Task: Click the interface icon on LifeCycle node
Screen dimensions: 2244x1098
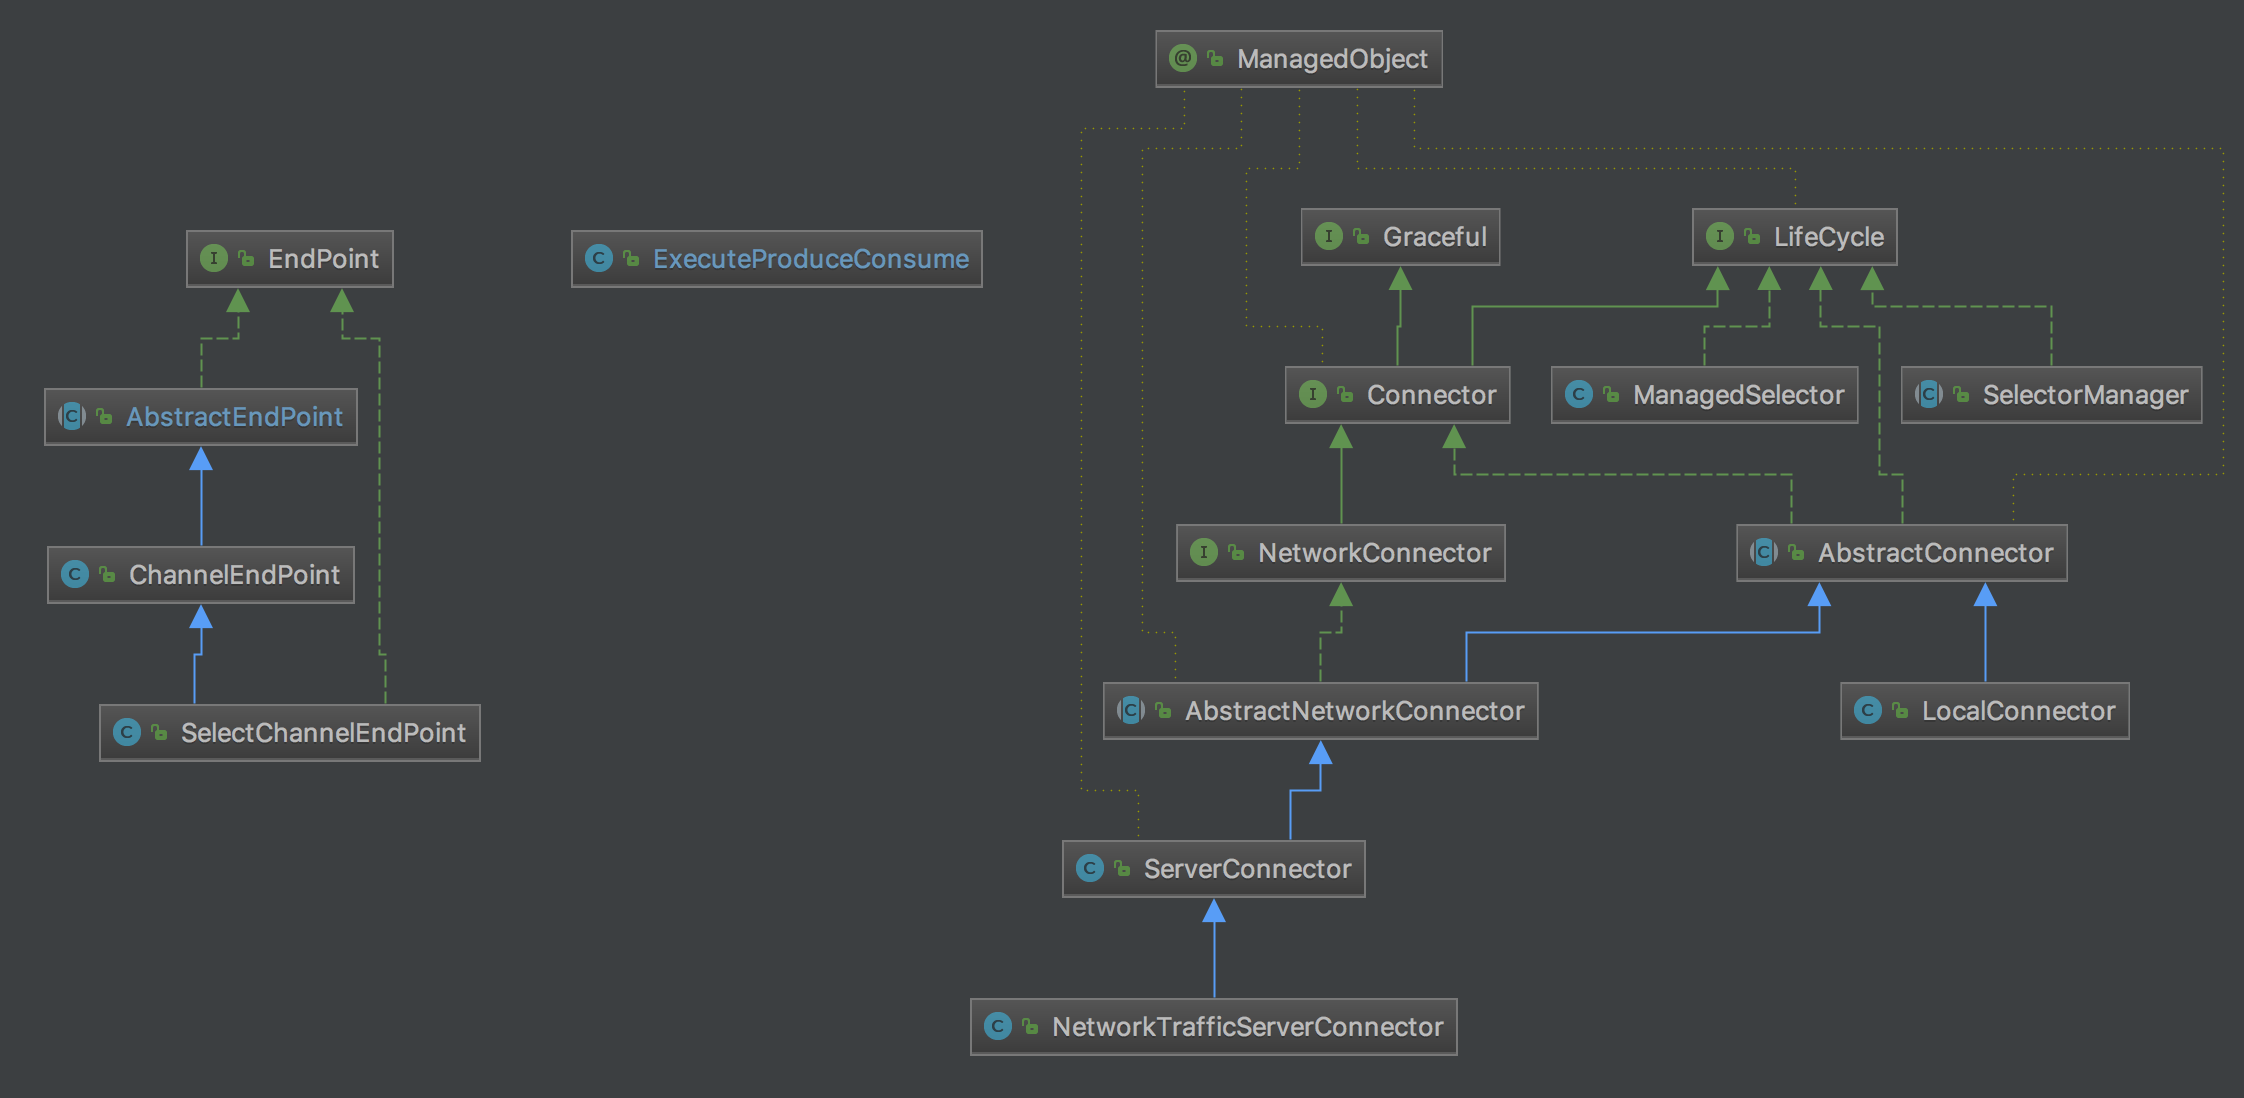Action: 1719,236
